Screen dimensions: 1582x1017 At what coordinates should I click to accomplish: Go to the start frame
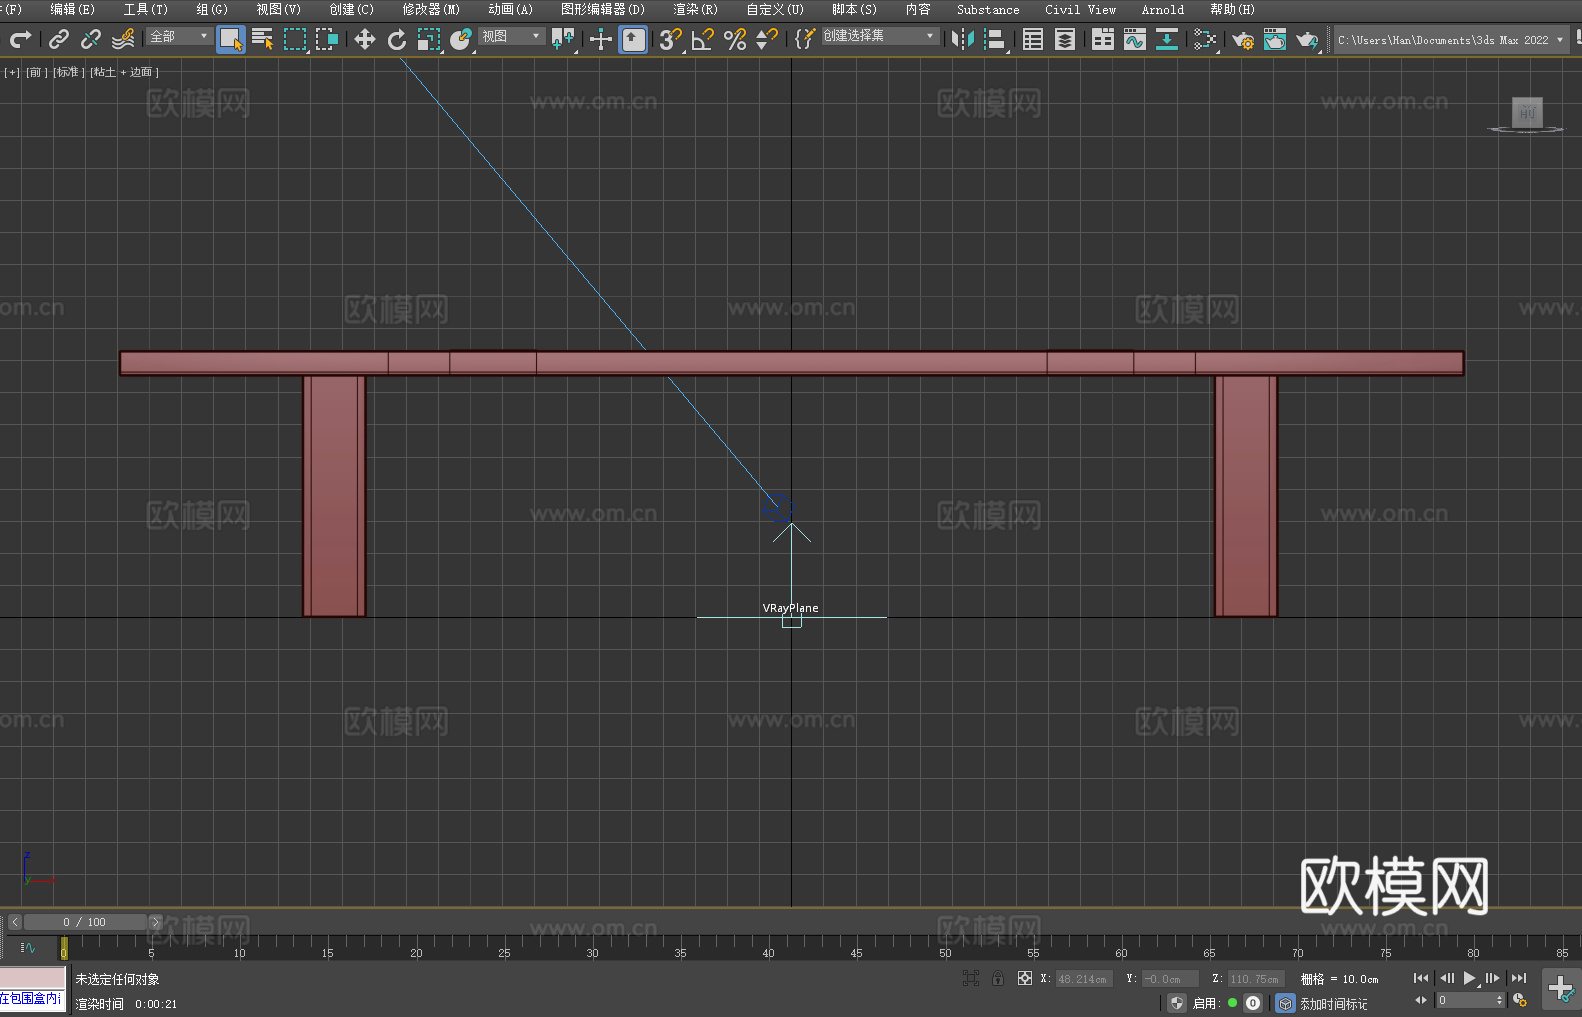[x=1421, y=978]
